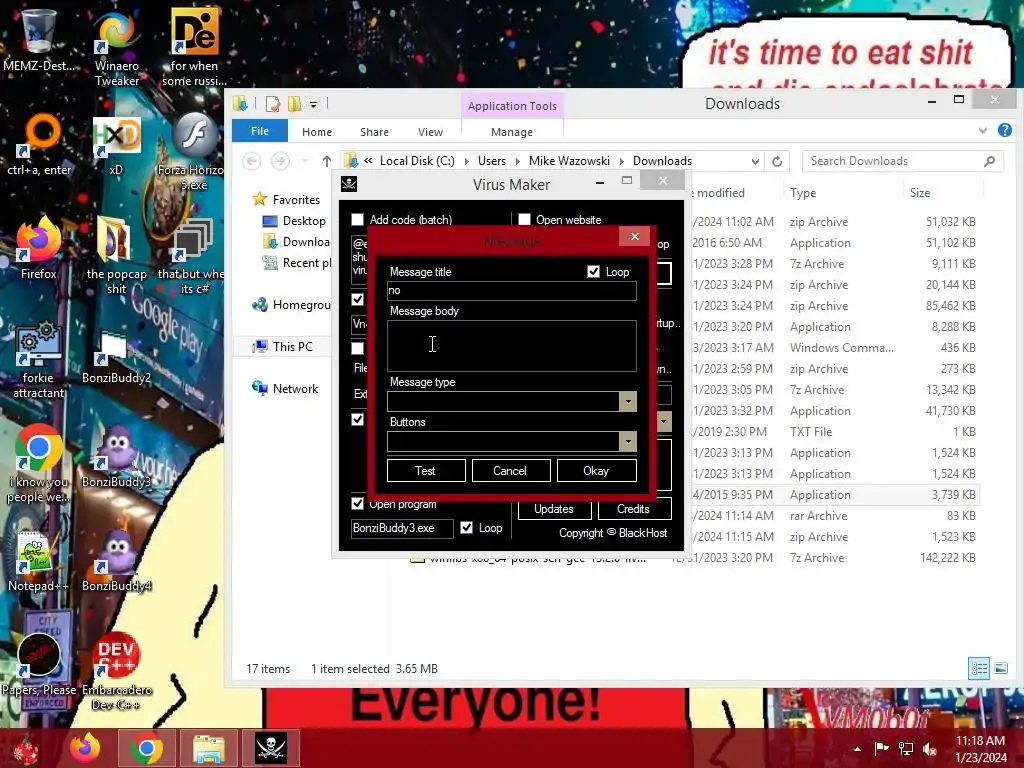Select Network in navigation pane
The height and width of the screenshot is (768, 1024).
tap(285, 389)
